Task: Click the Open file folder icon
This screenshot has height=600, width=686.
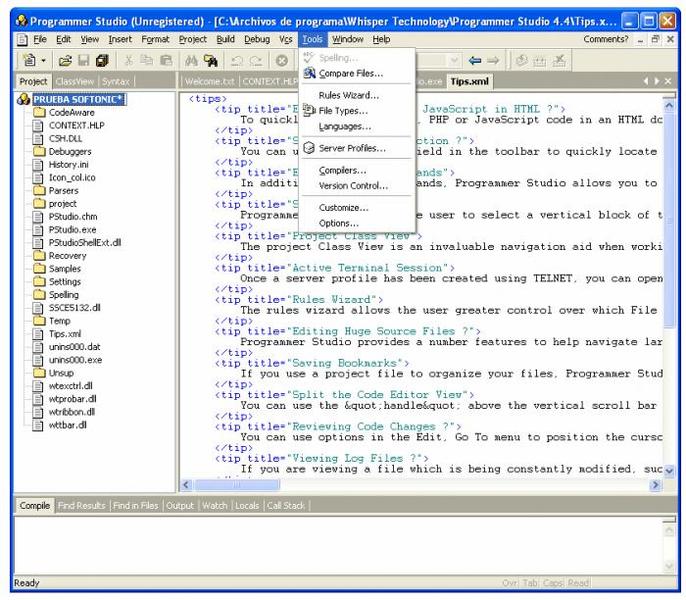Action: (x=65, y=60)
